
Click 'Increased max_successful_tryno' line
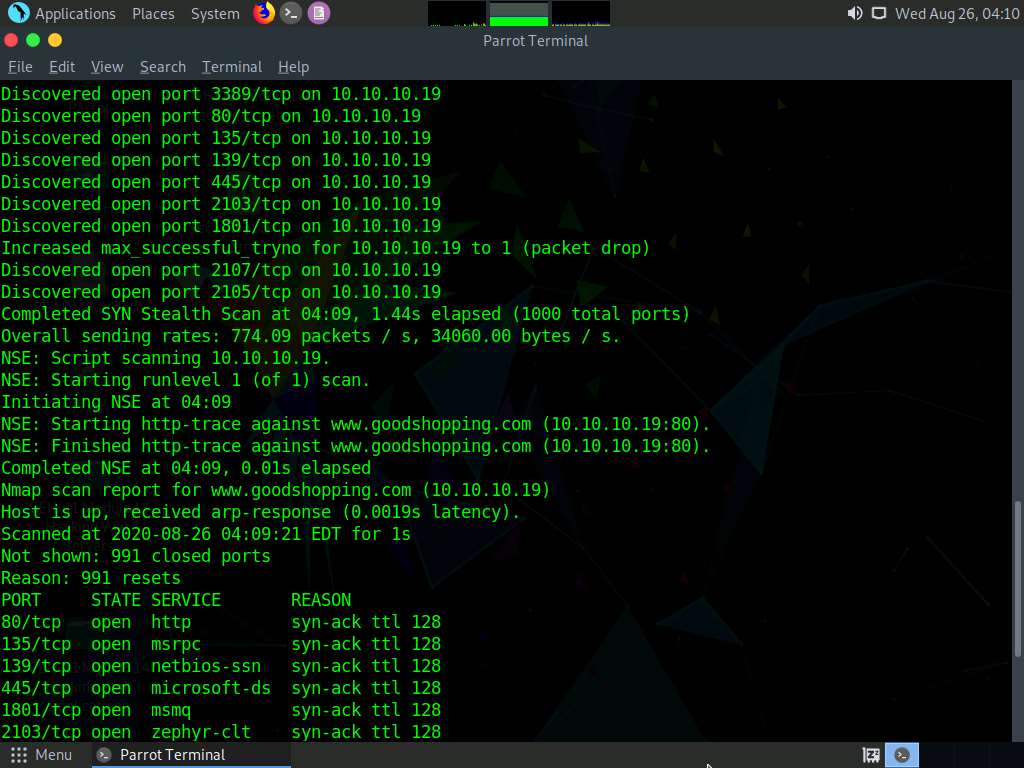[326, 248]
